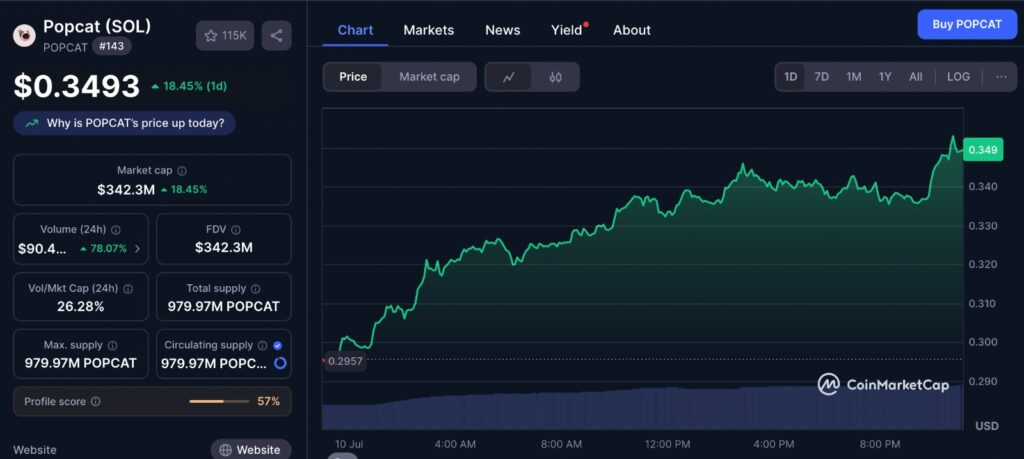1024x459 pixels.
Task: Click the $342.3M FDV value
Action: click(x=223, y=247)
